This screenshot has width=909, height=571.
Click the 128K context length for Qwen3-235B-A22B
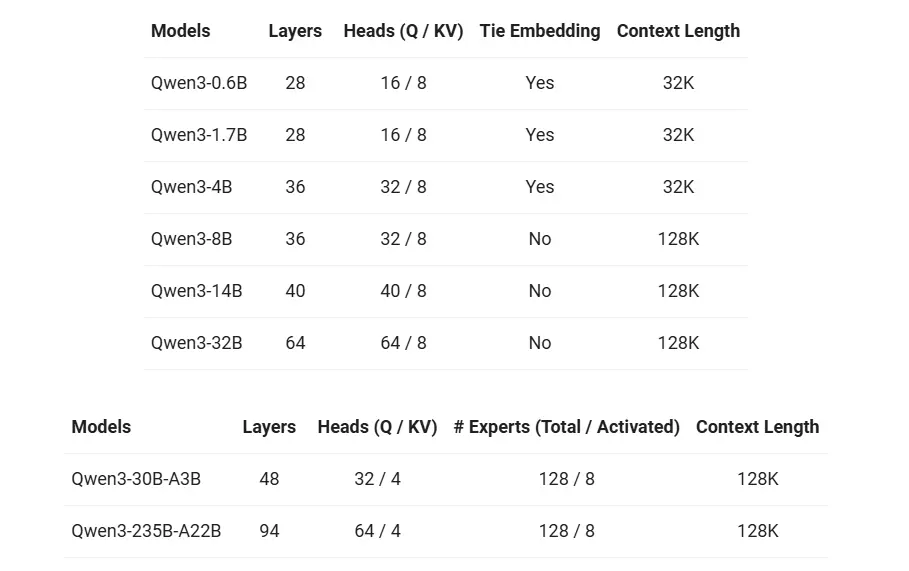coord(757,531)
